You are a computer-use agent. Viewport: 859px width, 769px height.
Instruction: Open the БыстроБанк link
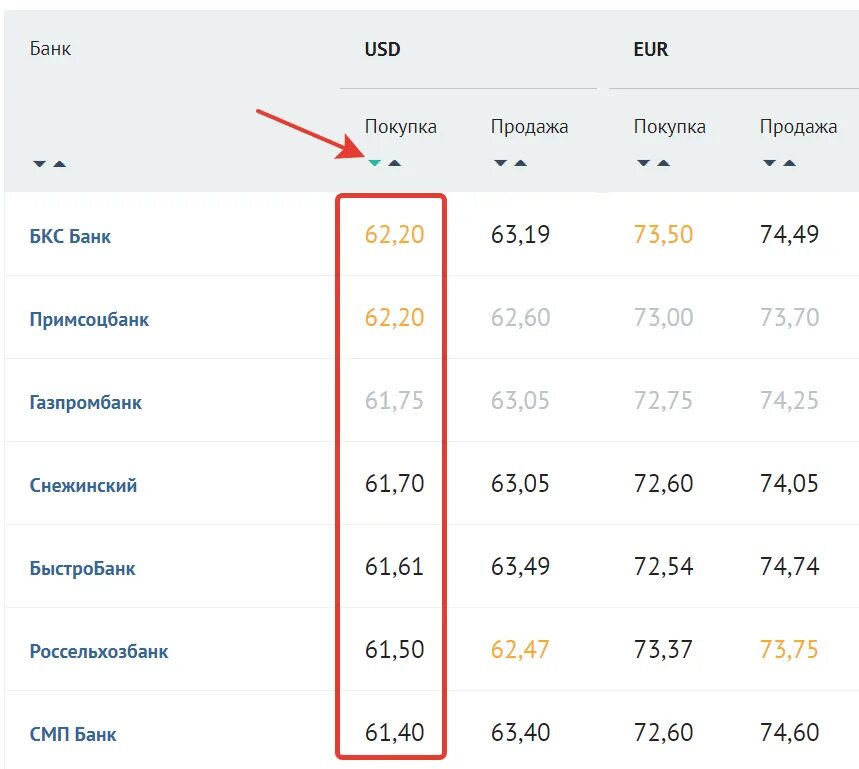point(82,569)
